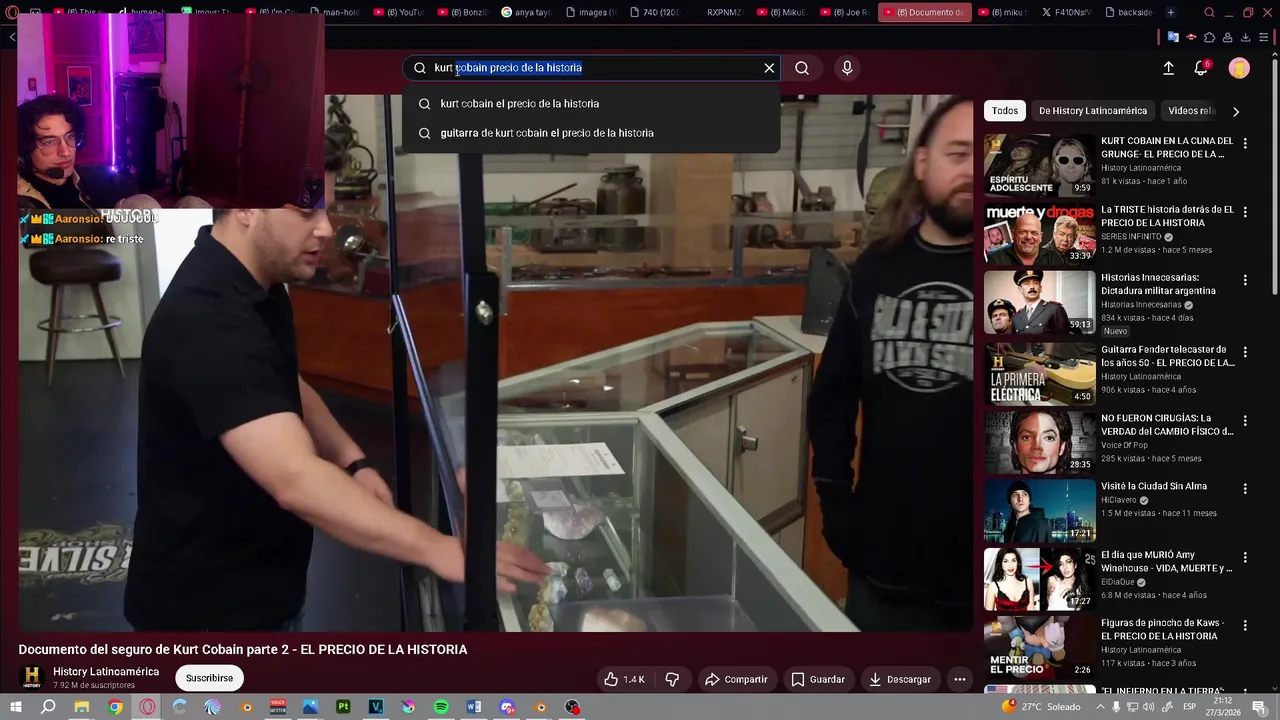The height and width of the screenshot is (720, 1280).
Task: Open the Pt app from taskbar
Action: [x=343, y=707]
